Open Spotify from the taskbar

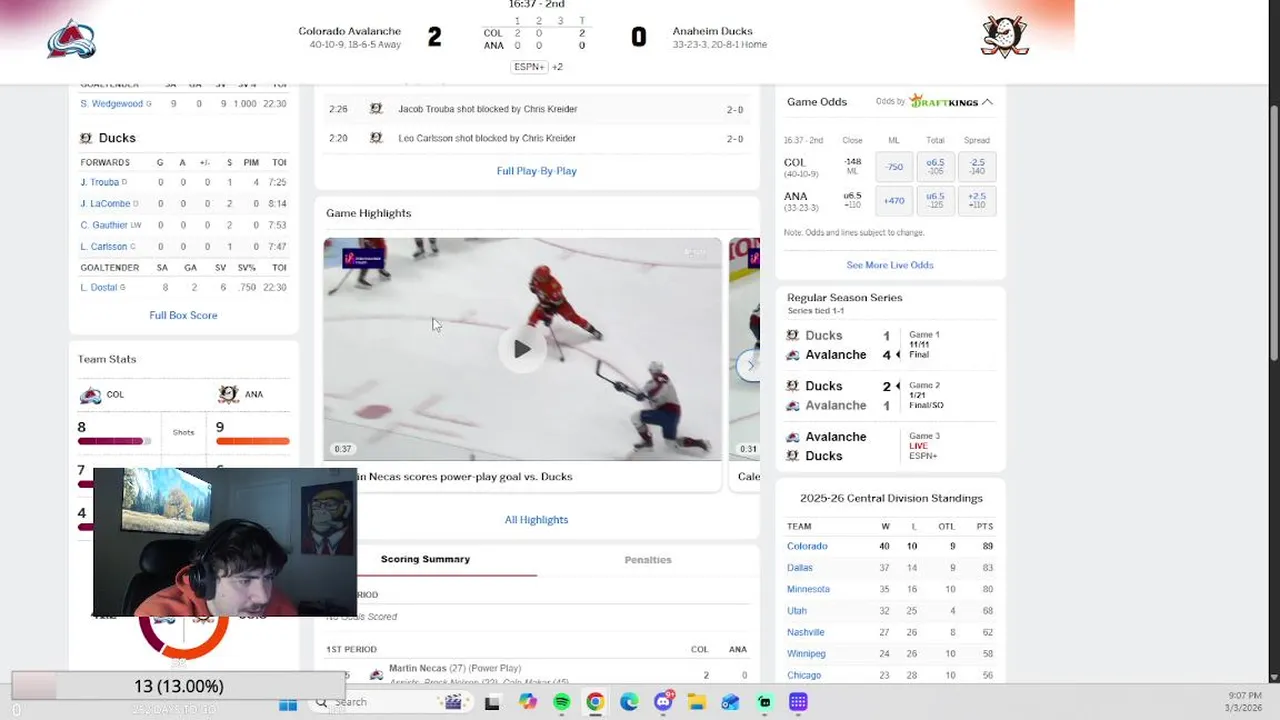pos(562,703)
